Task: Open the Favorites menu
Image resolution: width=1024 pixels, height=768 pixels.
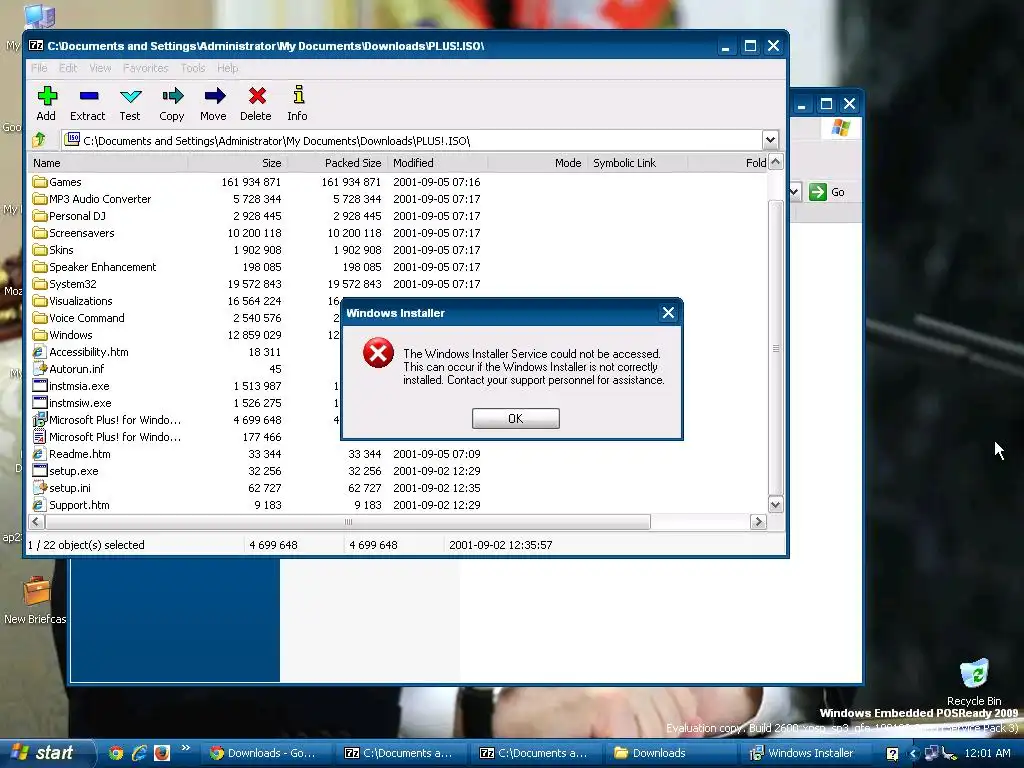Action: [x=146, y=68]
